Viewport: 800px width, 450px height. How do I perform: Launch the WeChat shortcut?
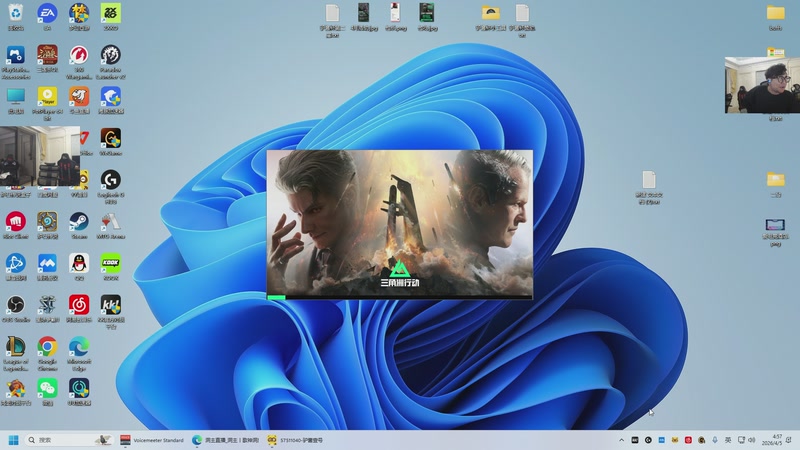point(47,389)
